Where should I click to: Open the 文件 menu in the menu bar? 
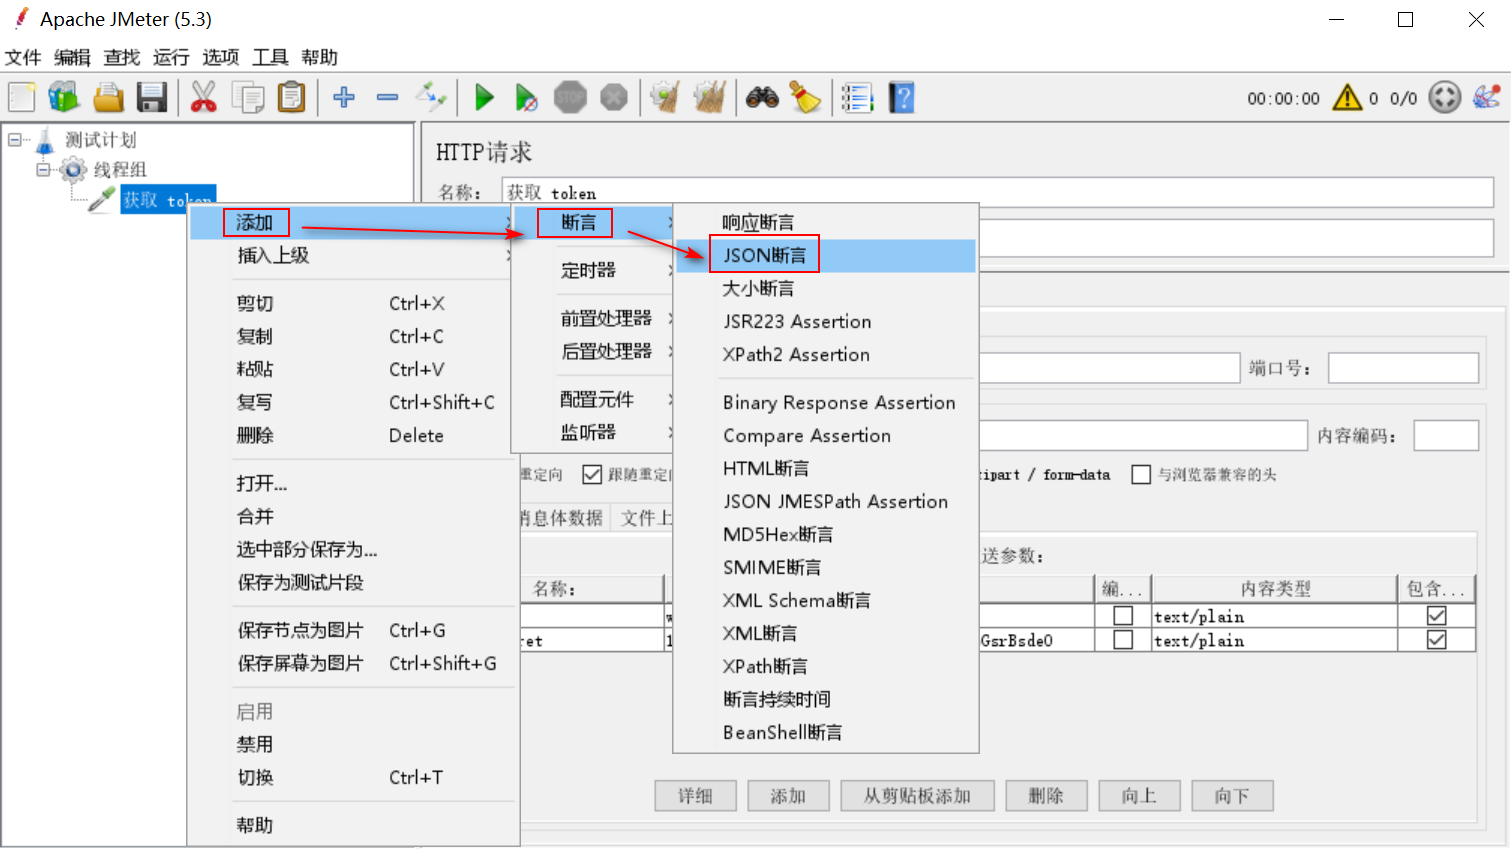click(23, 57)
